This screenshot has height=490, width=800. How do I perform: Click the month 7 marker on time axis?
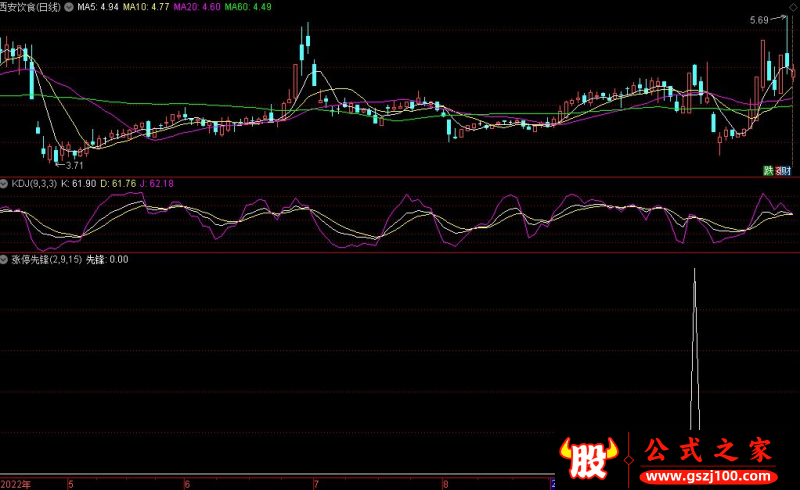(316, 483)
